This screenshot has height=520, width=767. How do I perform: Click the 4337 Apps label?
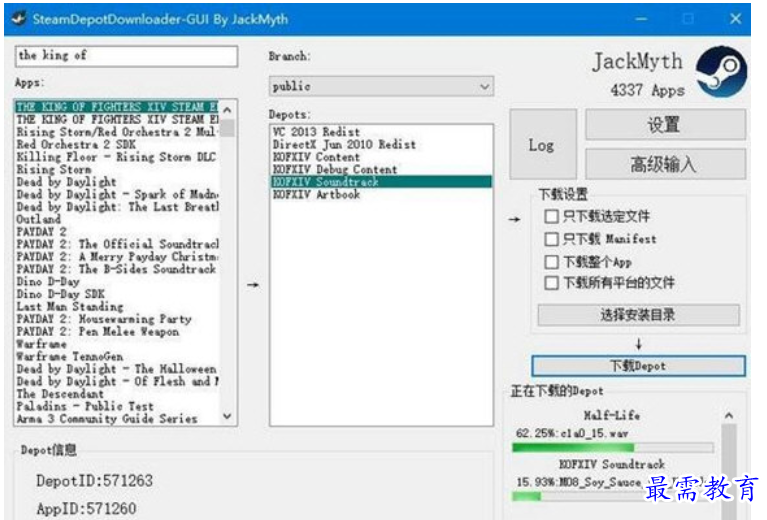click(x=647, y=90)
